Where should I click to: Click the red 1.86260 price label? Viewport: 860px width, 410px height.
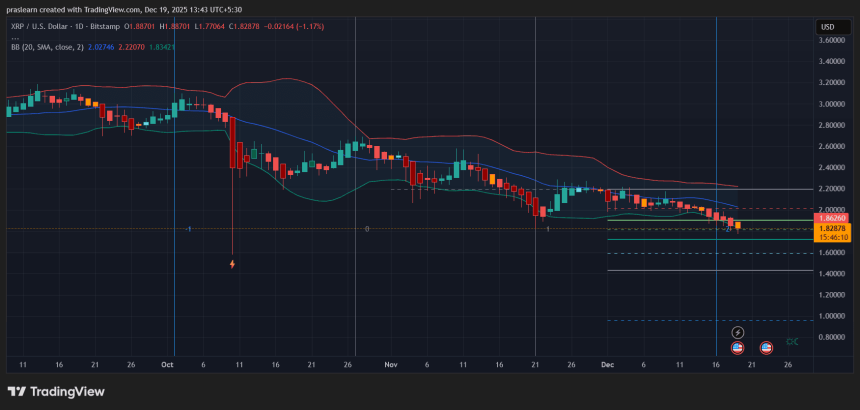(833, 218)
